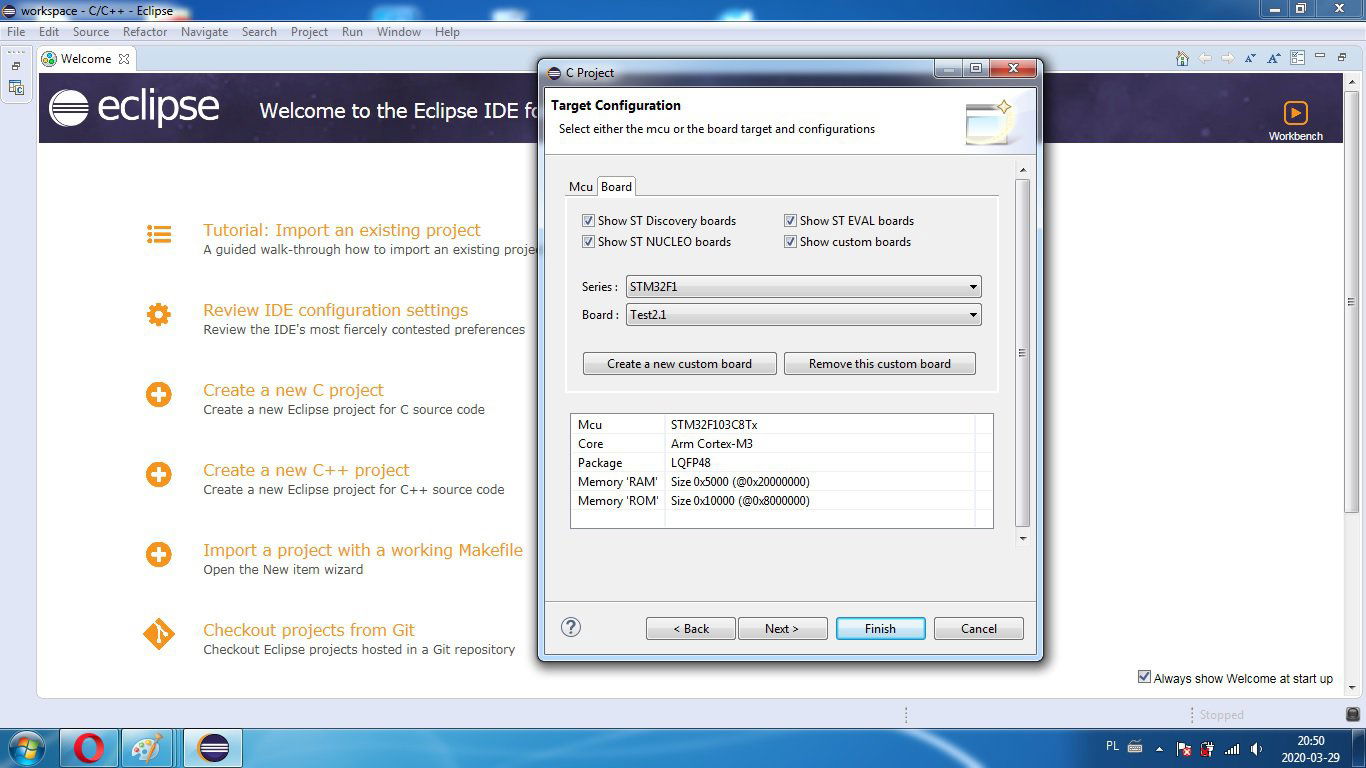Increase font size with the A-up icon
Viewport: 1366px width, 768px height.
point(1274,59)
